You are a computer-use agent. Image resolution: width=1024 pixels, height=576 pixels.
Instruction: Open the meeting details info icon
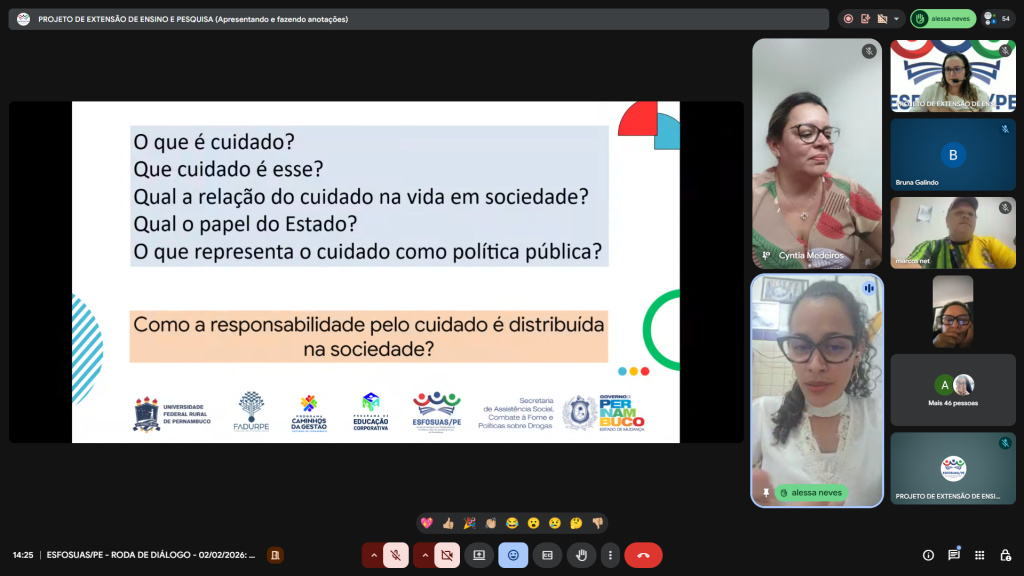pyautogui.click(x=928, y=555)
